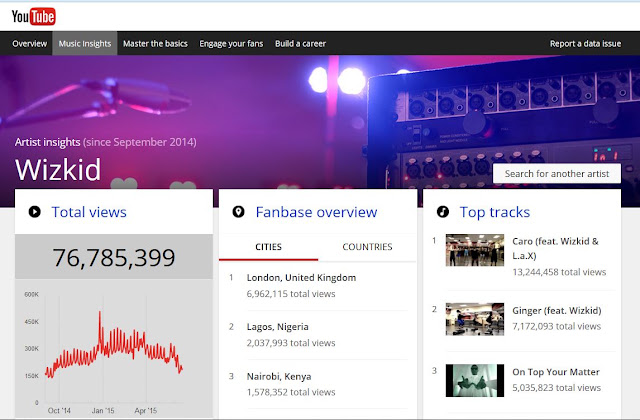Go to Engage your fans
Viewport: 640px width, 420px height.
click(x=231, y=43)
